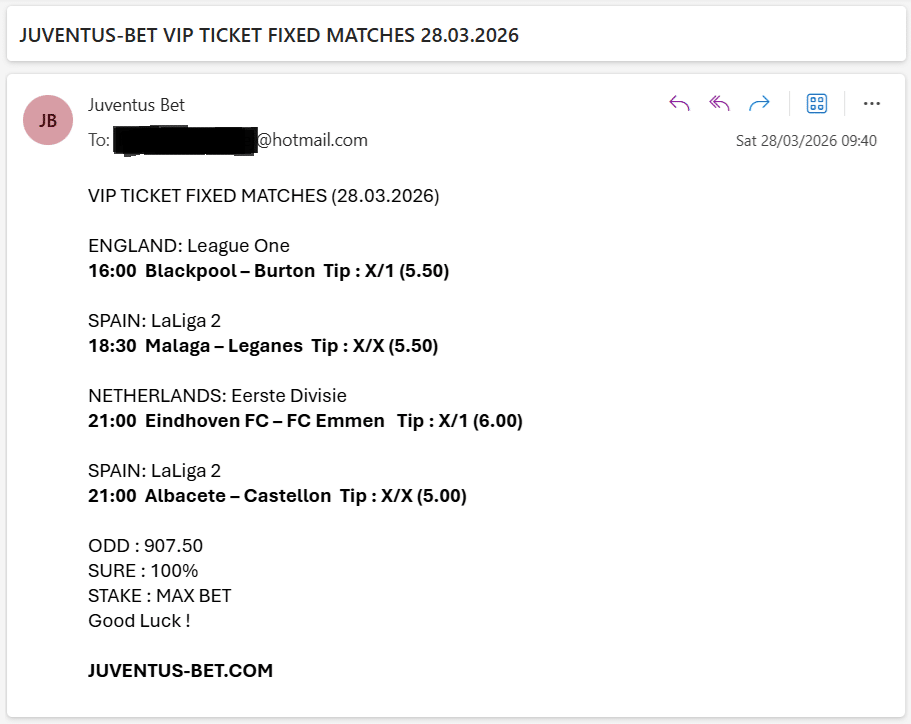The width and height of the screenshot is (911, 724).
Task: Click the JB sender avatar
Action: [x=48, y=120]
